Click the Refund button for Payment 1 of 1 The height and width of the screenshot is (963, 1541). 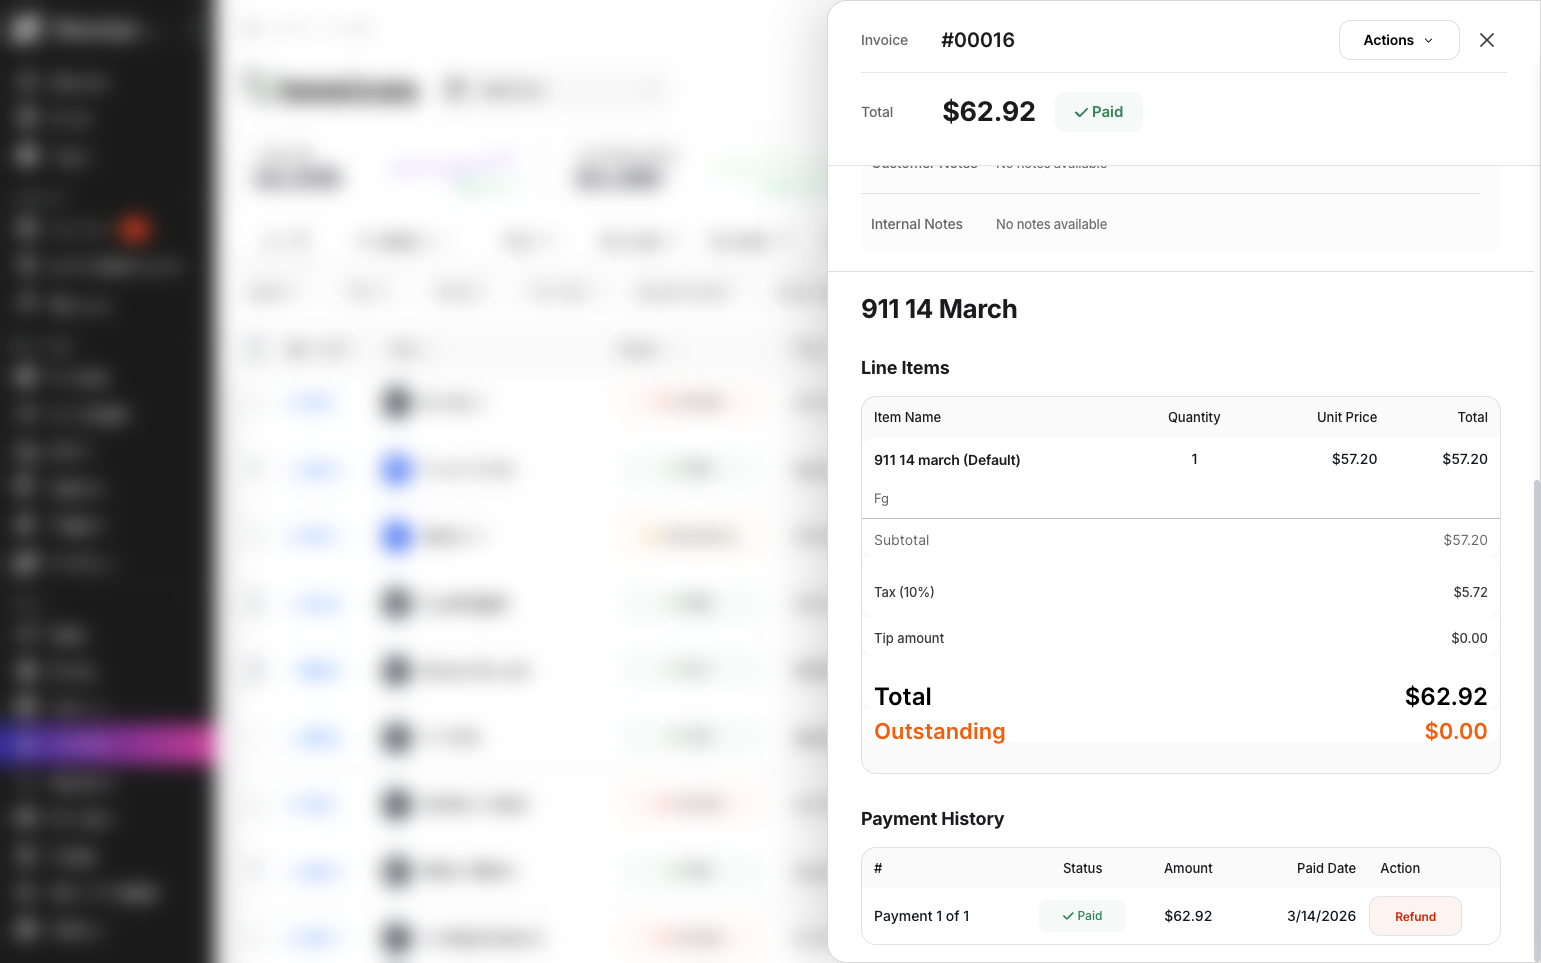pyautogui.click(x=1415, y=916)
